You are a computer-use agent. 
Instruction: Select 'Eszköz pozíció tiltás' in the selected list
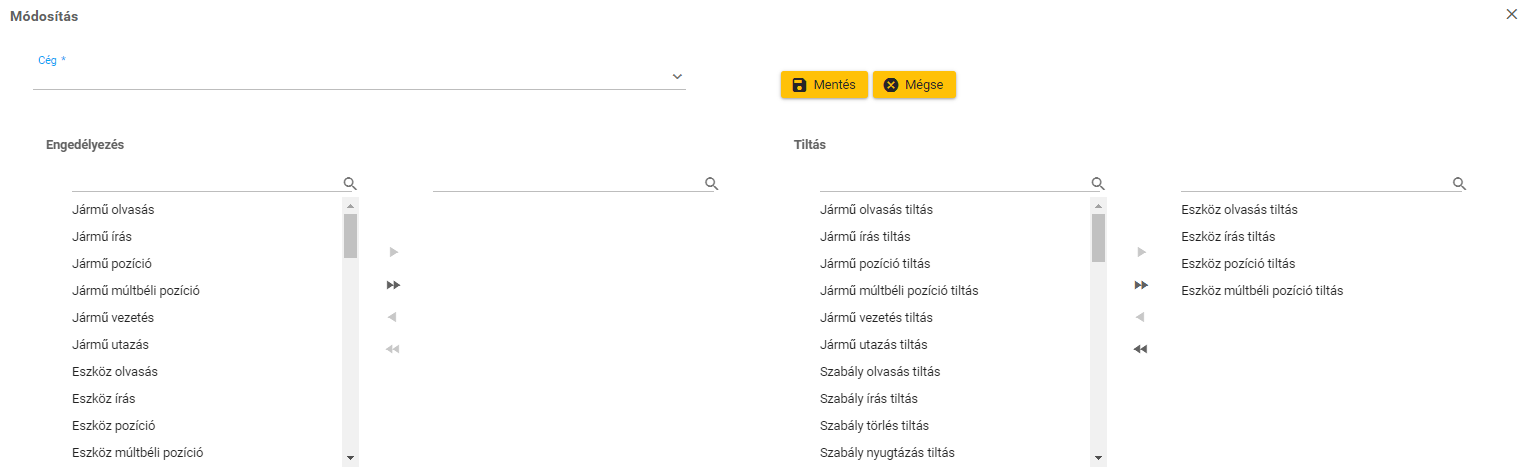tap(1238, 264)
